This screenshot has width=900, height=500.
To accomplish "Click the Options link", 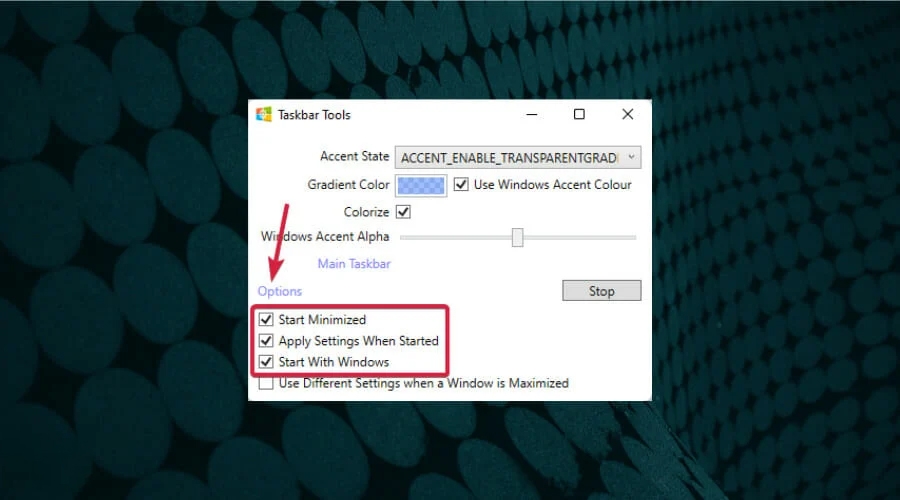I will [280, 291].
